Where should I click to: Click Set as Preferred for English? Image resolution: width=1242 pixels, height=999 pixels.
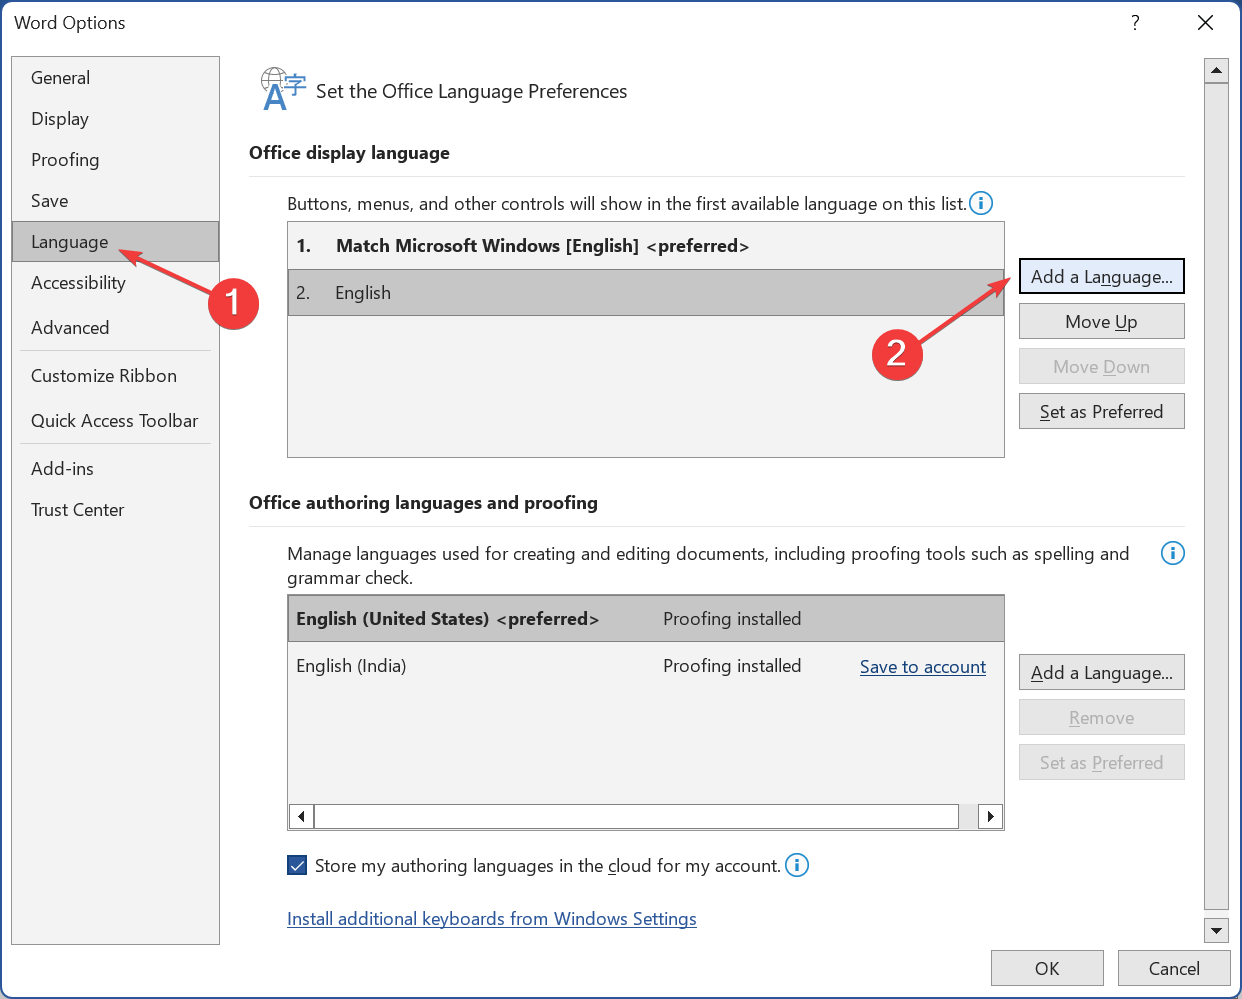pyautogui.click(x=1101, y=411)
